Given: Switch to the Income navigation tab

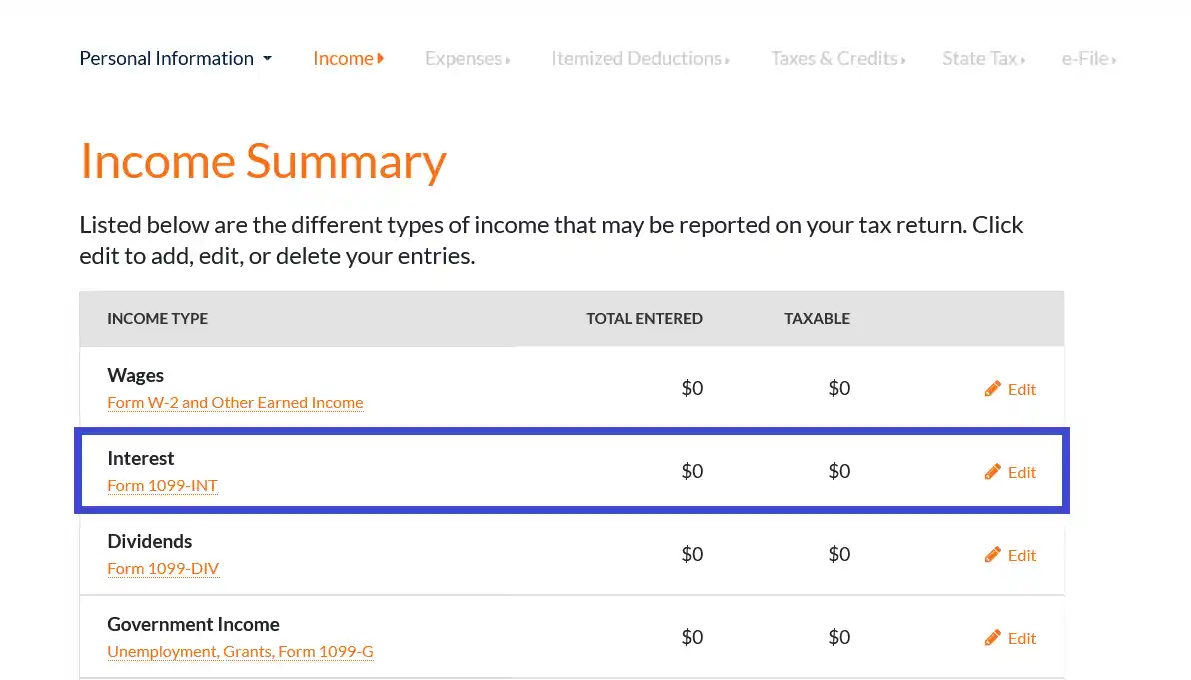Looking at the screenshot, I should 343,58.
